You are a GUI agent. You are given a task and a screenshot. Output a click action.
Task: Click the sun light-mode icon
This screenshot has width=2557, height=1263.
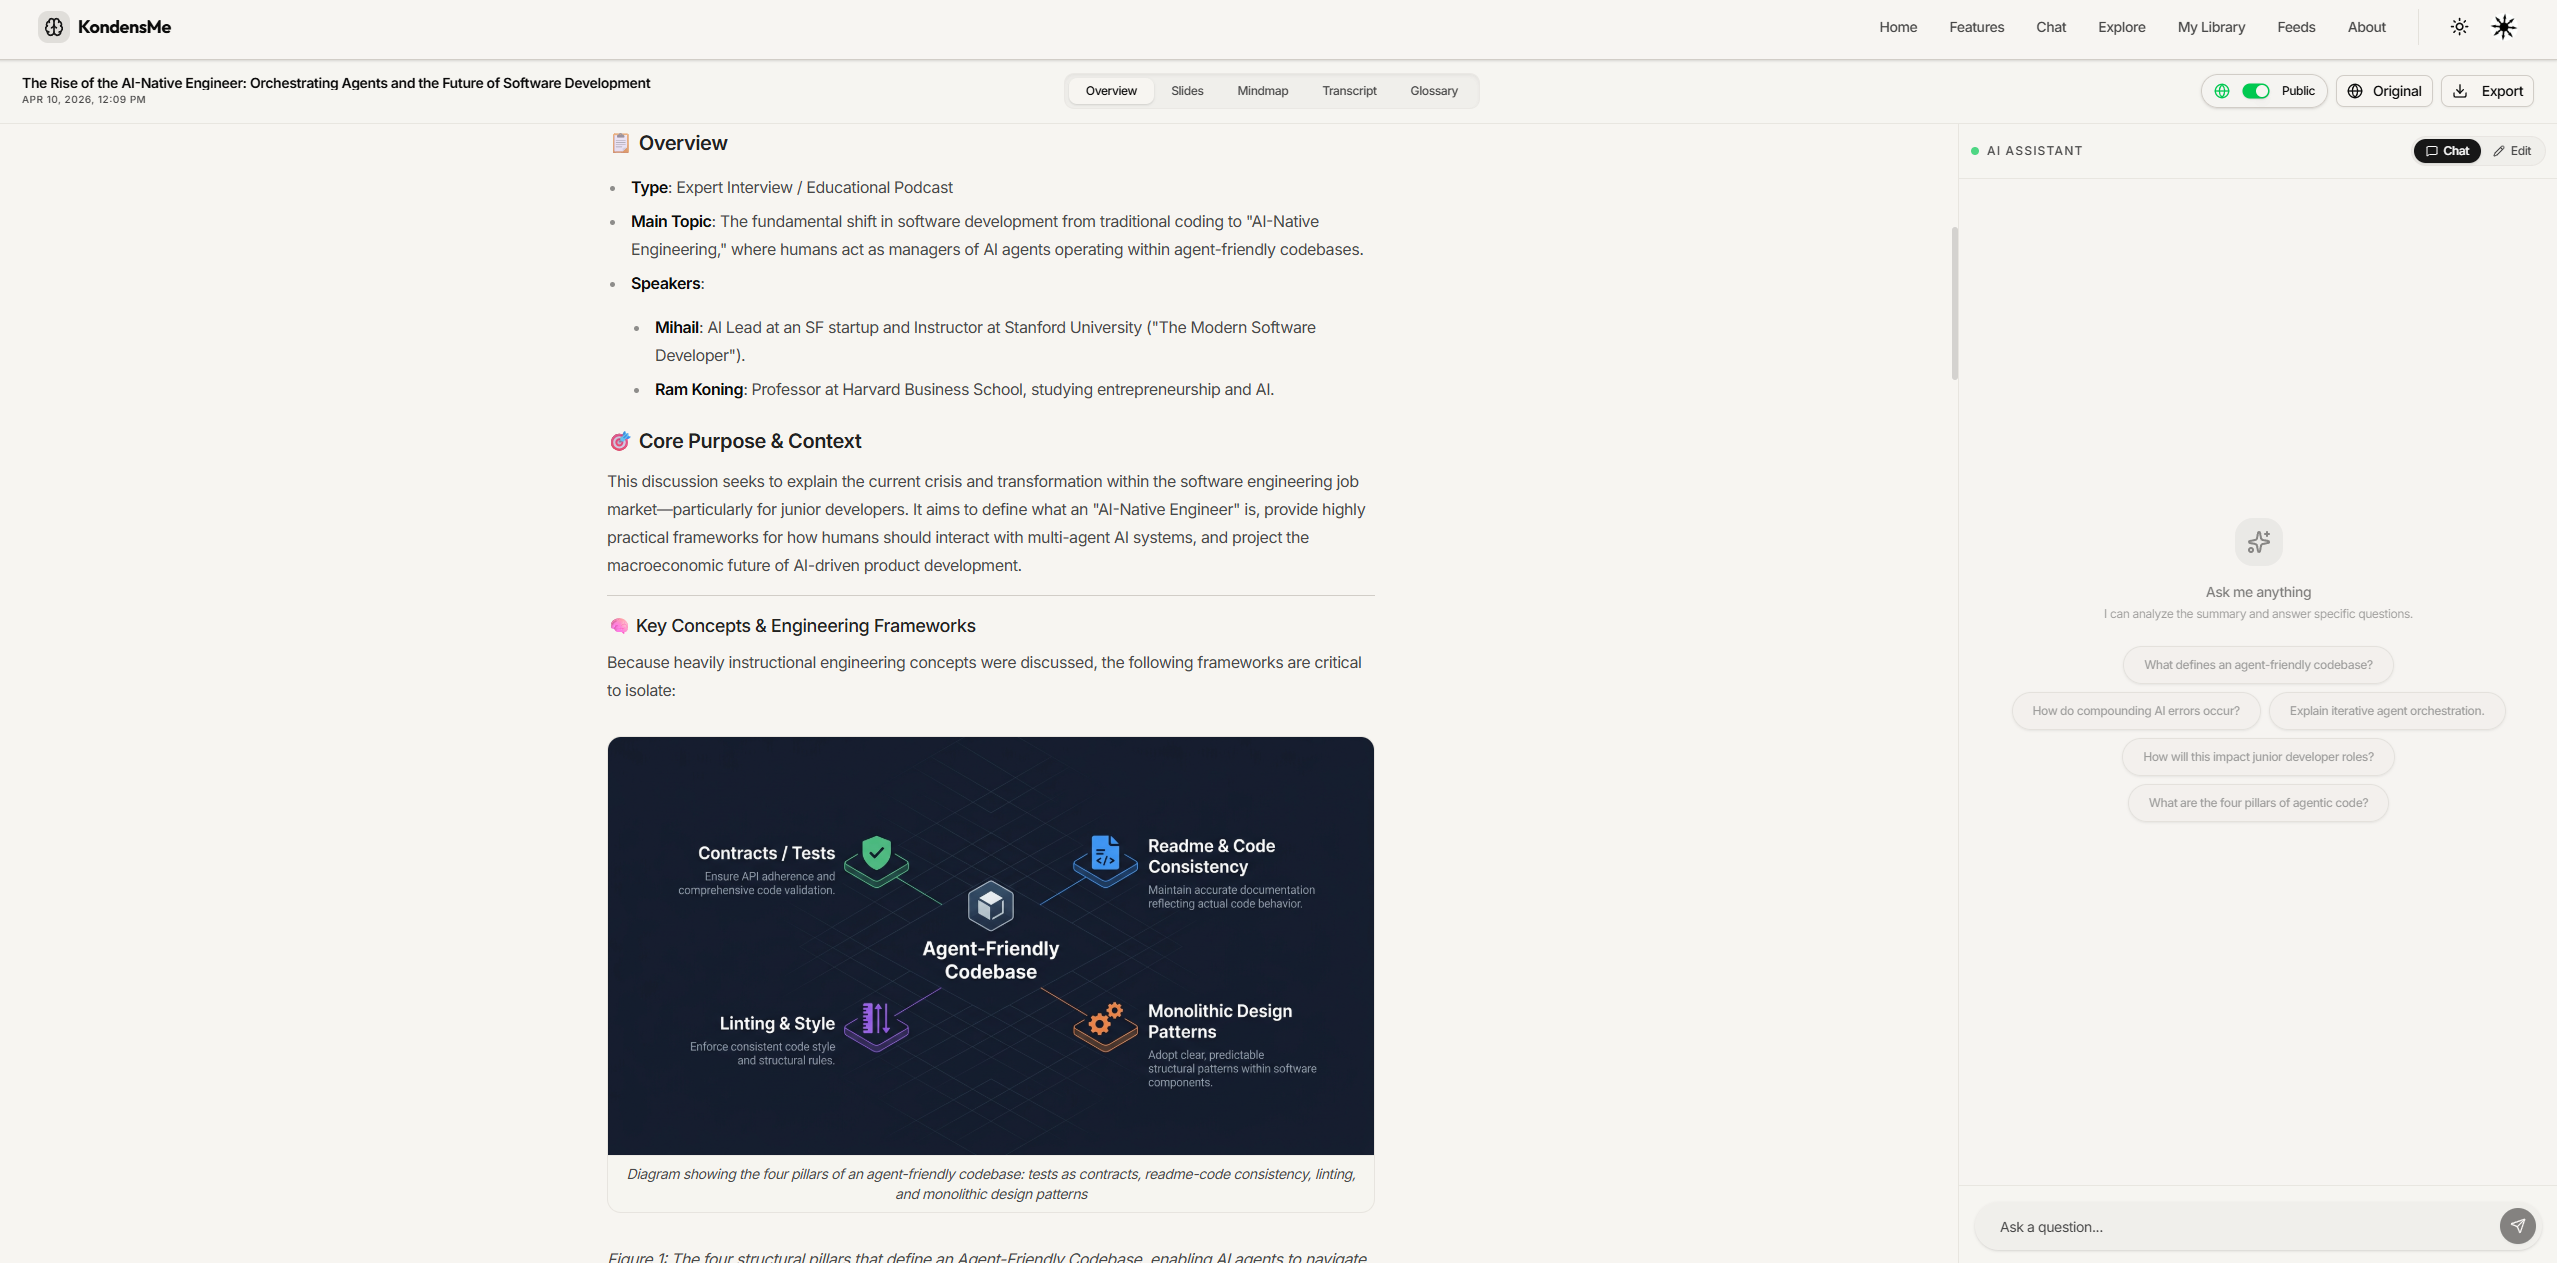pyautogui.click(x=2459, y=27)
